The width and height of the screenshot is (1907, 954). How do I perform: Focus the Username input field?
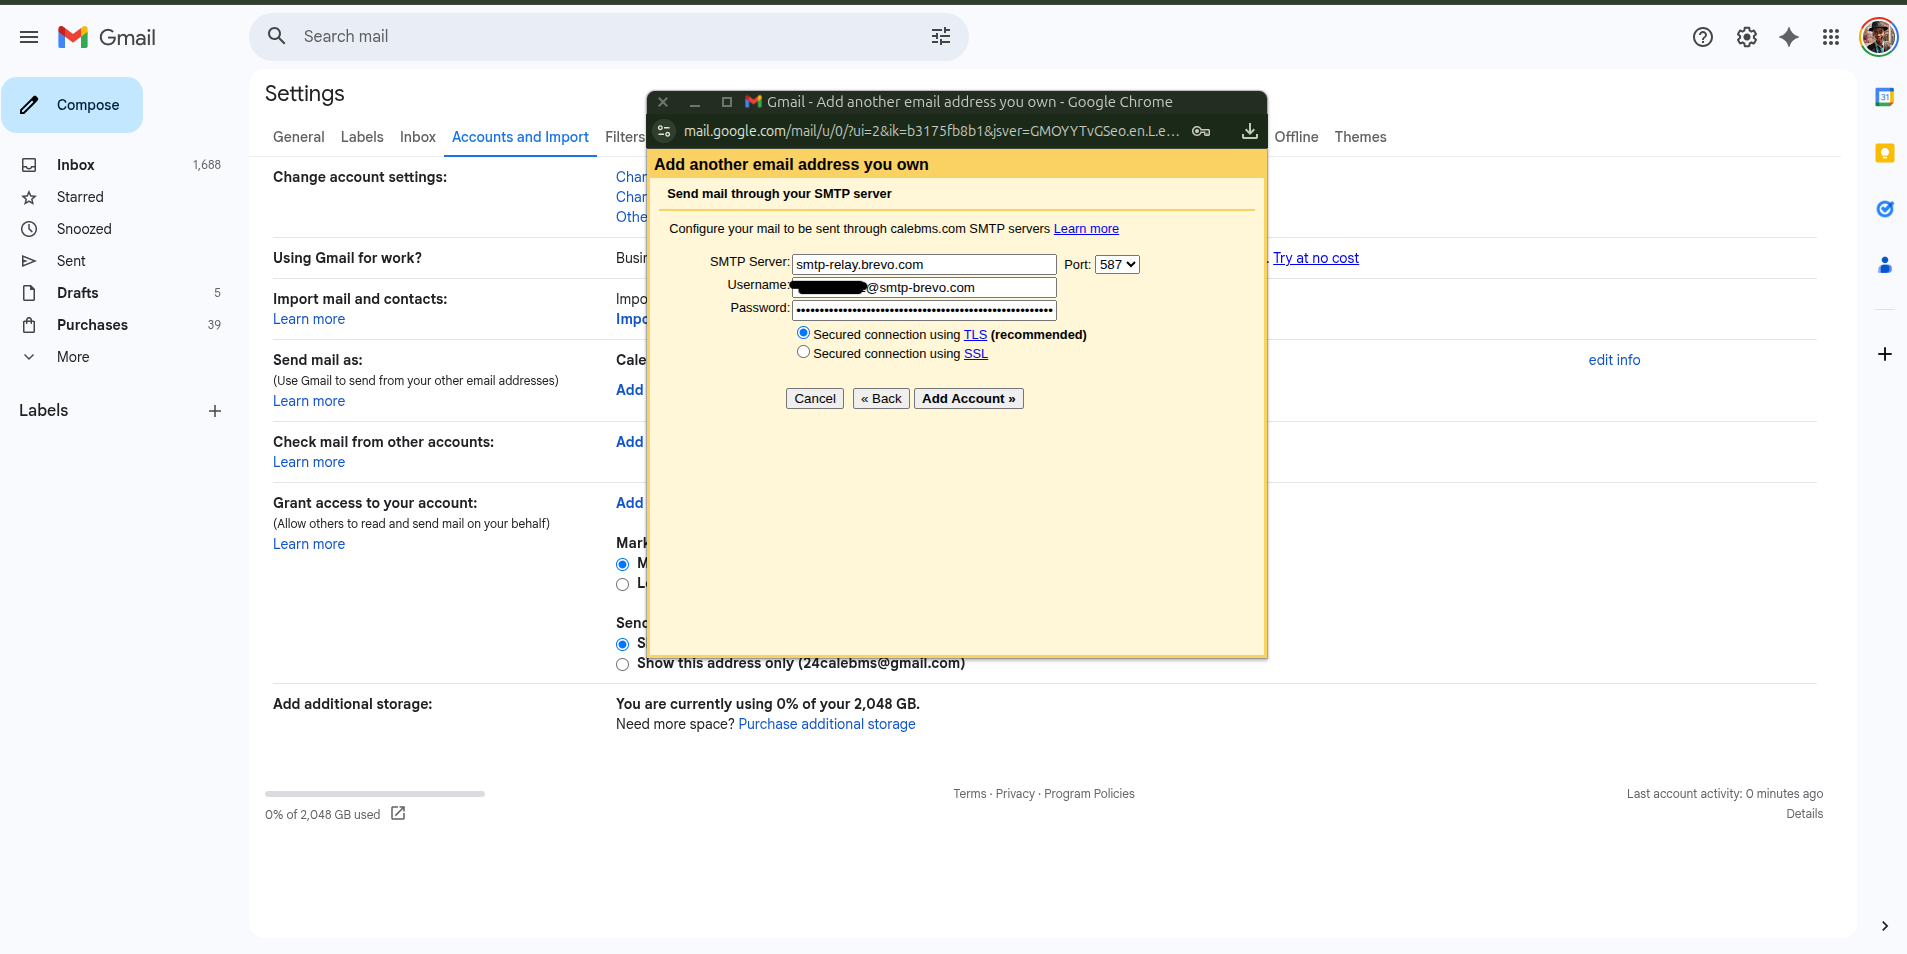tap(924, 288)
